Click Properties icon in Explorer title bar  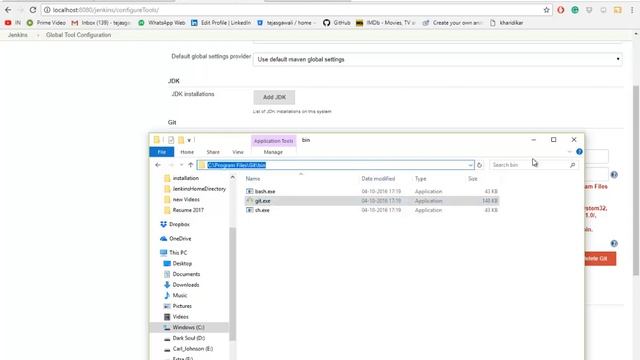(171, 140)
